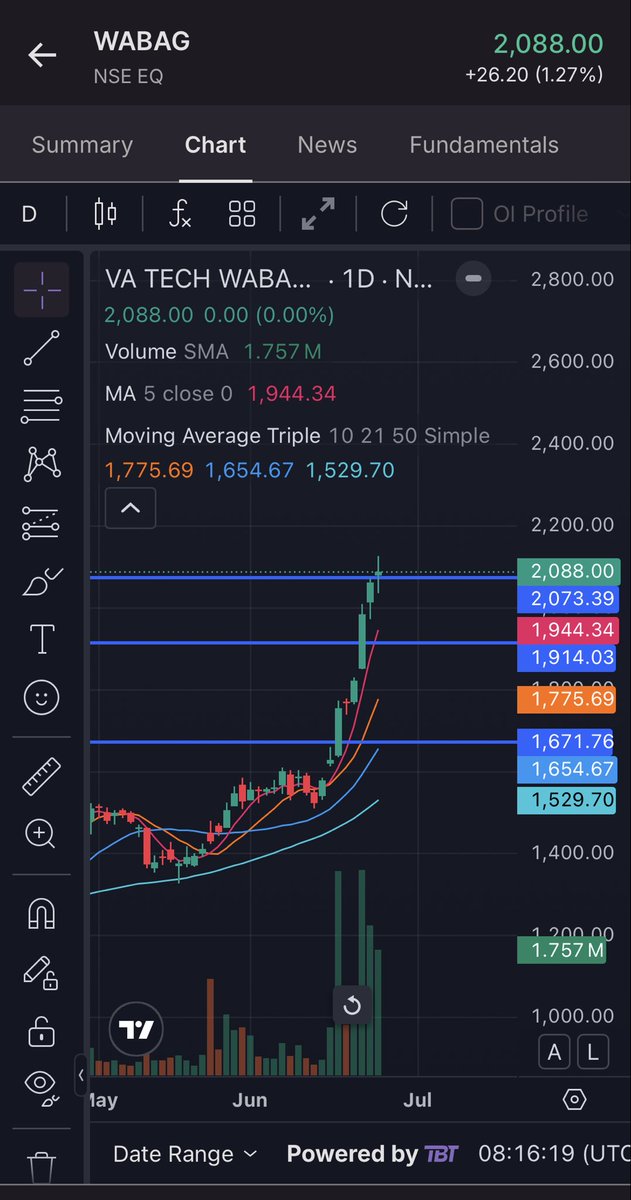Click the 1,654.67 blue MA label
The image size is (631, 1200).
point(567,769)
